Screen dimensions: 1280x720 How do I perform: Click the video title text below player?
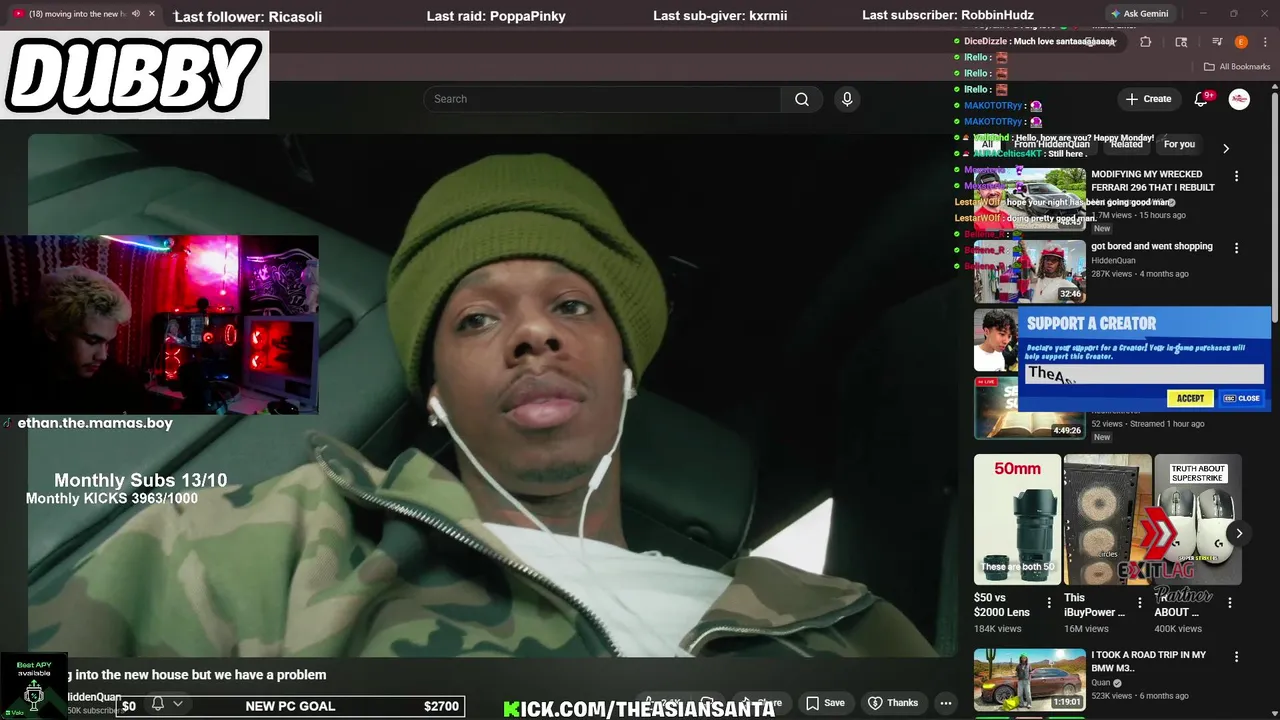pos(195,675)
